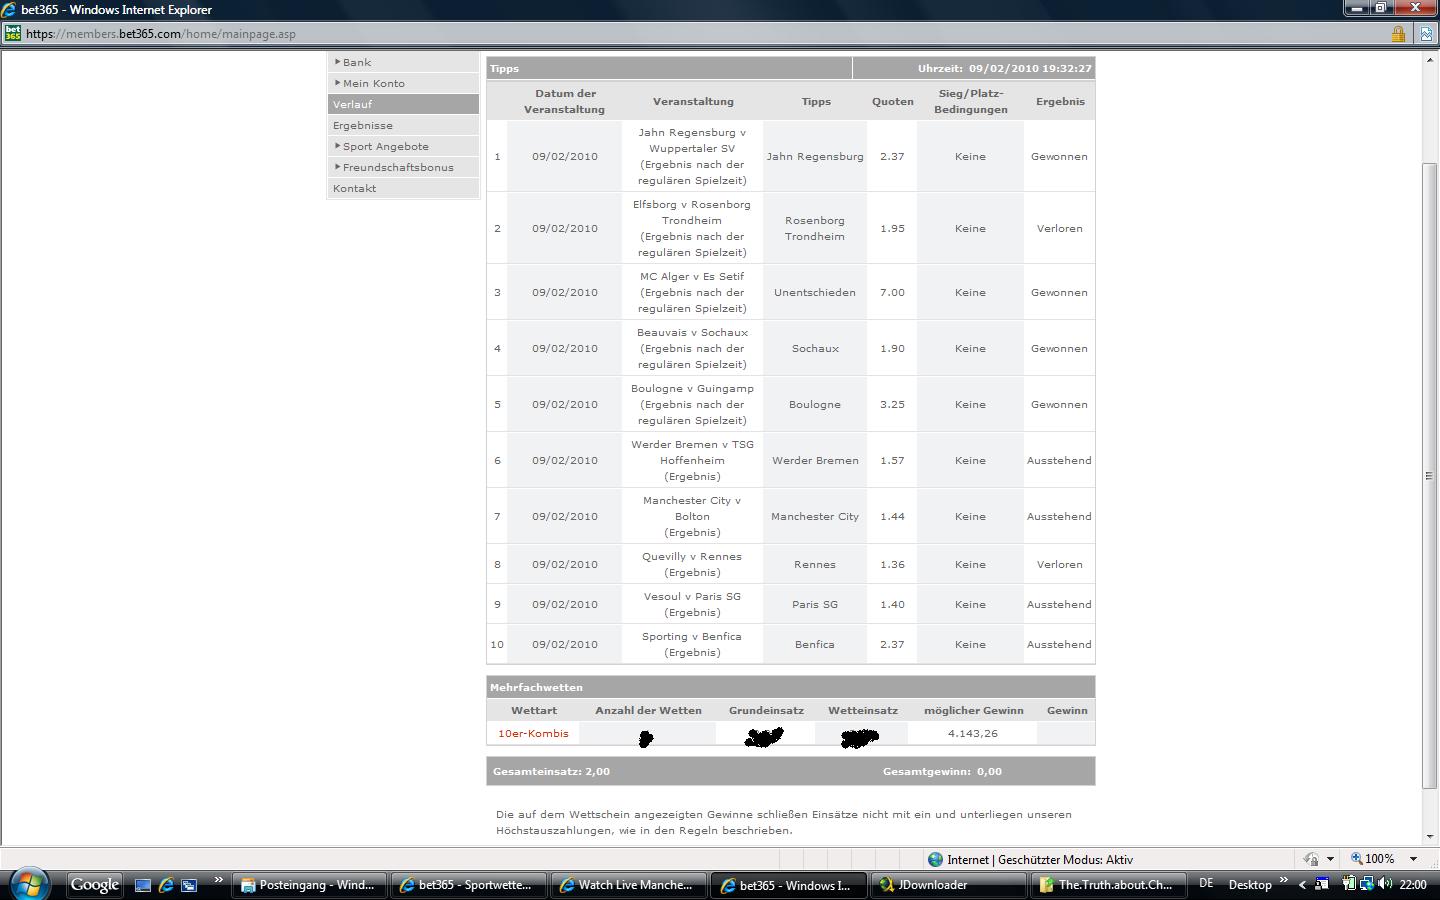Show hidden tray icons arrow
The image size is (1440, 900).
(1302, 885)
